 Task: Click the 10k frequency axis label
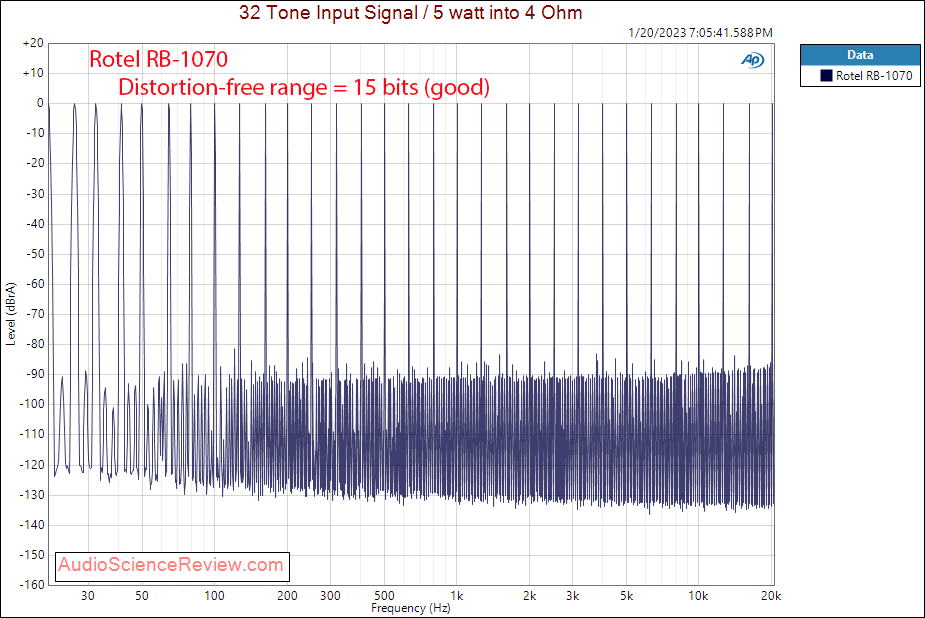click(698, 596)
